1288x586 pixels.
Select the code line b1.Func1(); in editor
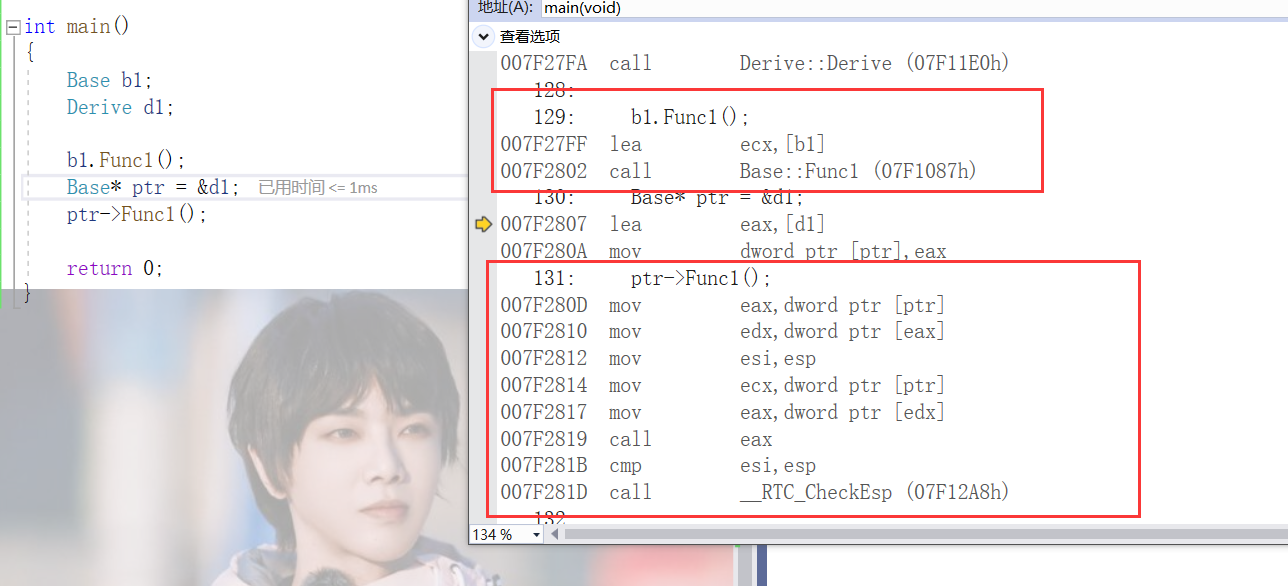pos(126,160)
